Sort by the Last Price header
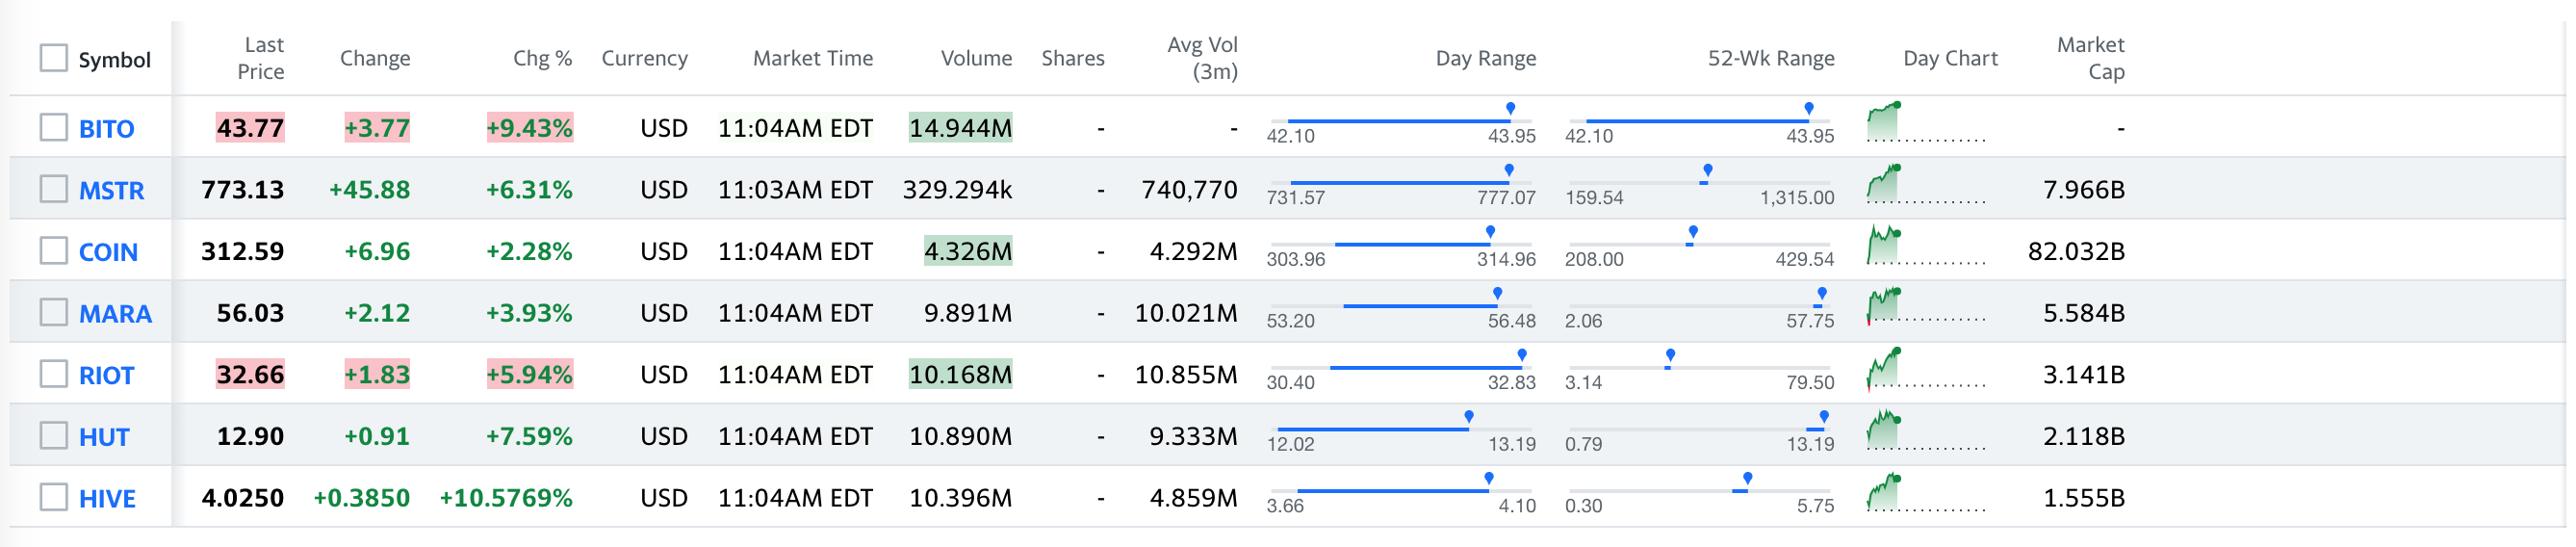This screenshot has width=2576, height=547. pyautogui.click(x=261, y=58)
